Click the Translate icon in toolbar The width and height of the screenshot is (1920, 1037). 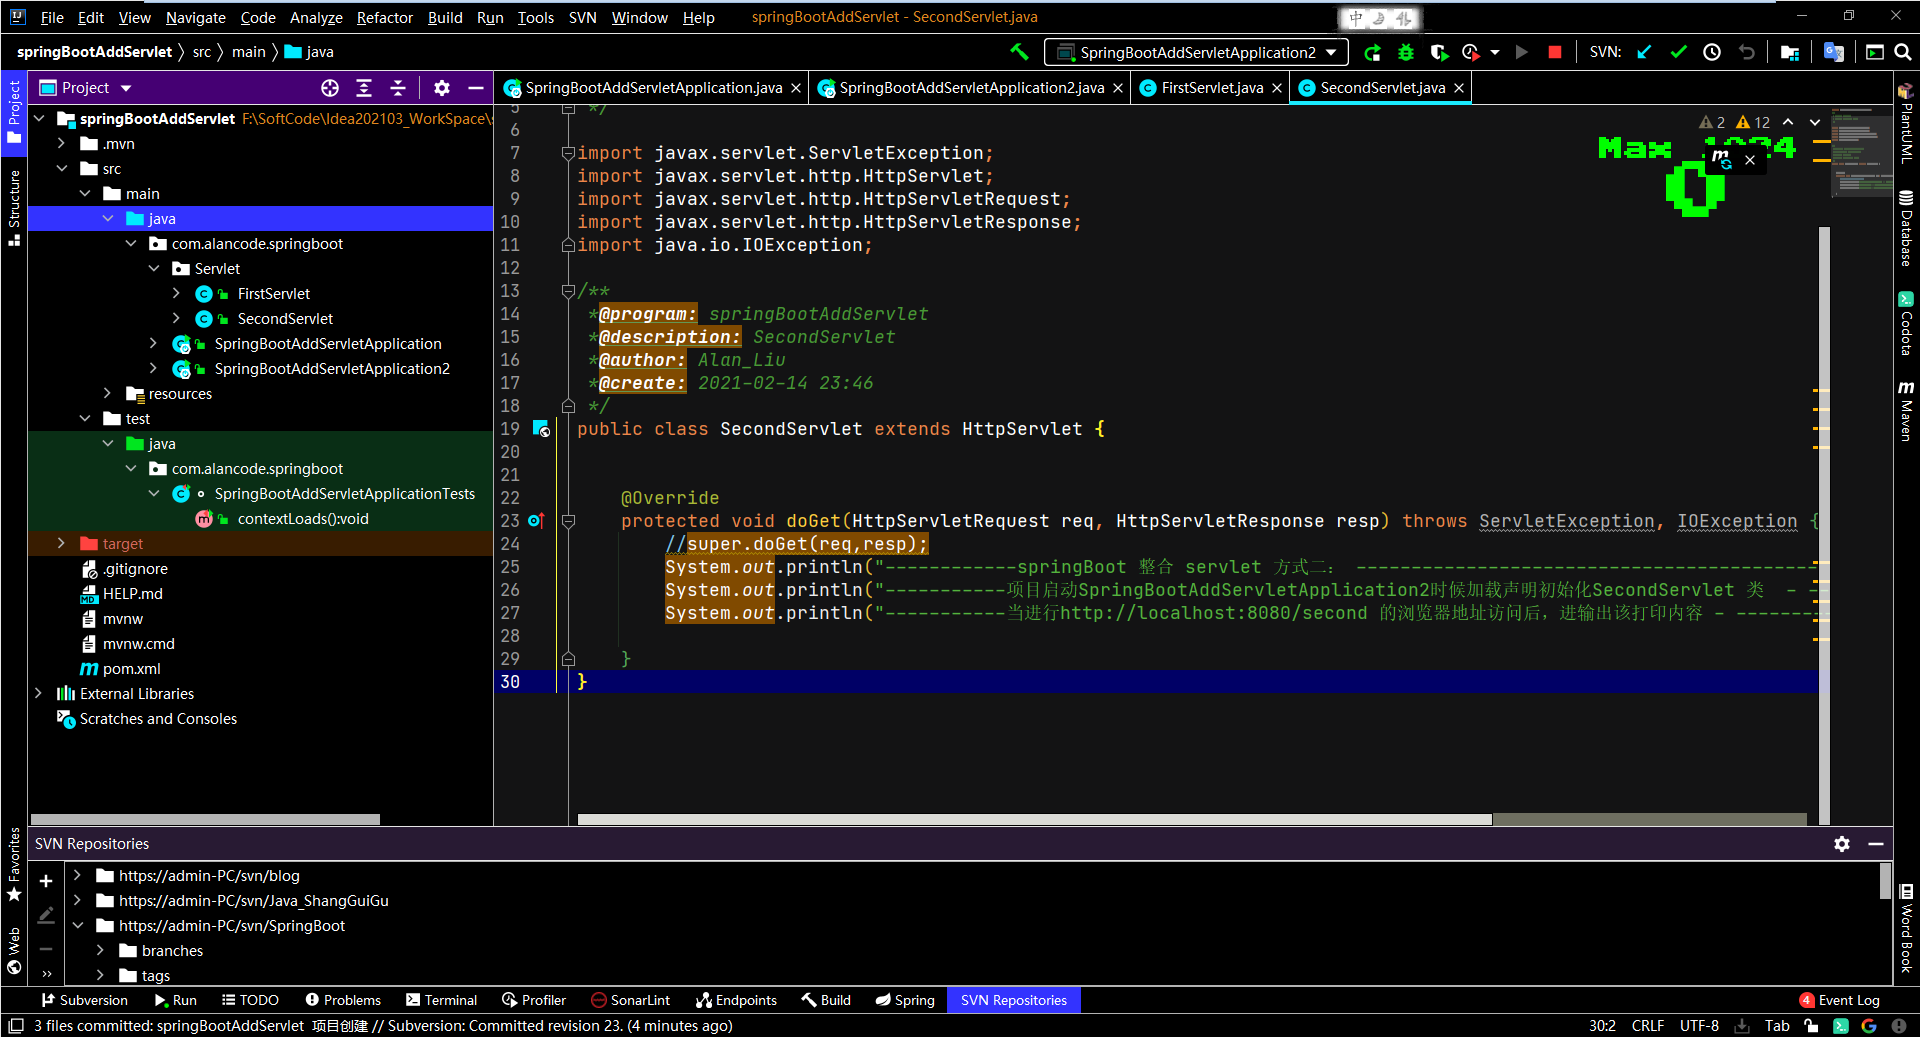pyautogui.click(x=1833, y=52)
